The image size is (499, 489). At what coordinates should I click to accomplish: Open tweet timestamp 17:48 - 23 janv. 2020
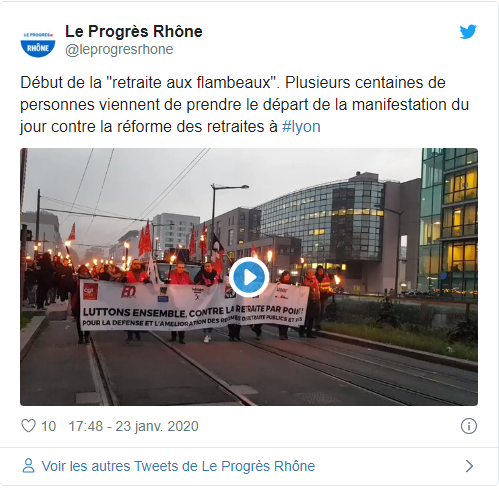click(x=133, y=426)
